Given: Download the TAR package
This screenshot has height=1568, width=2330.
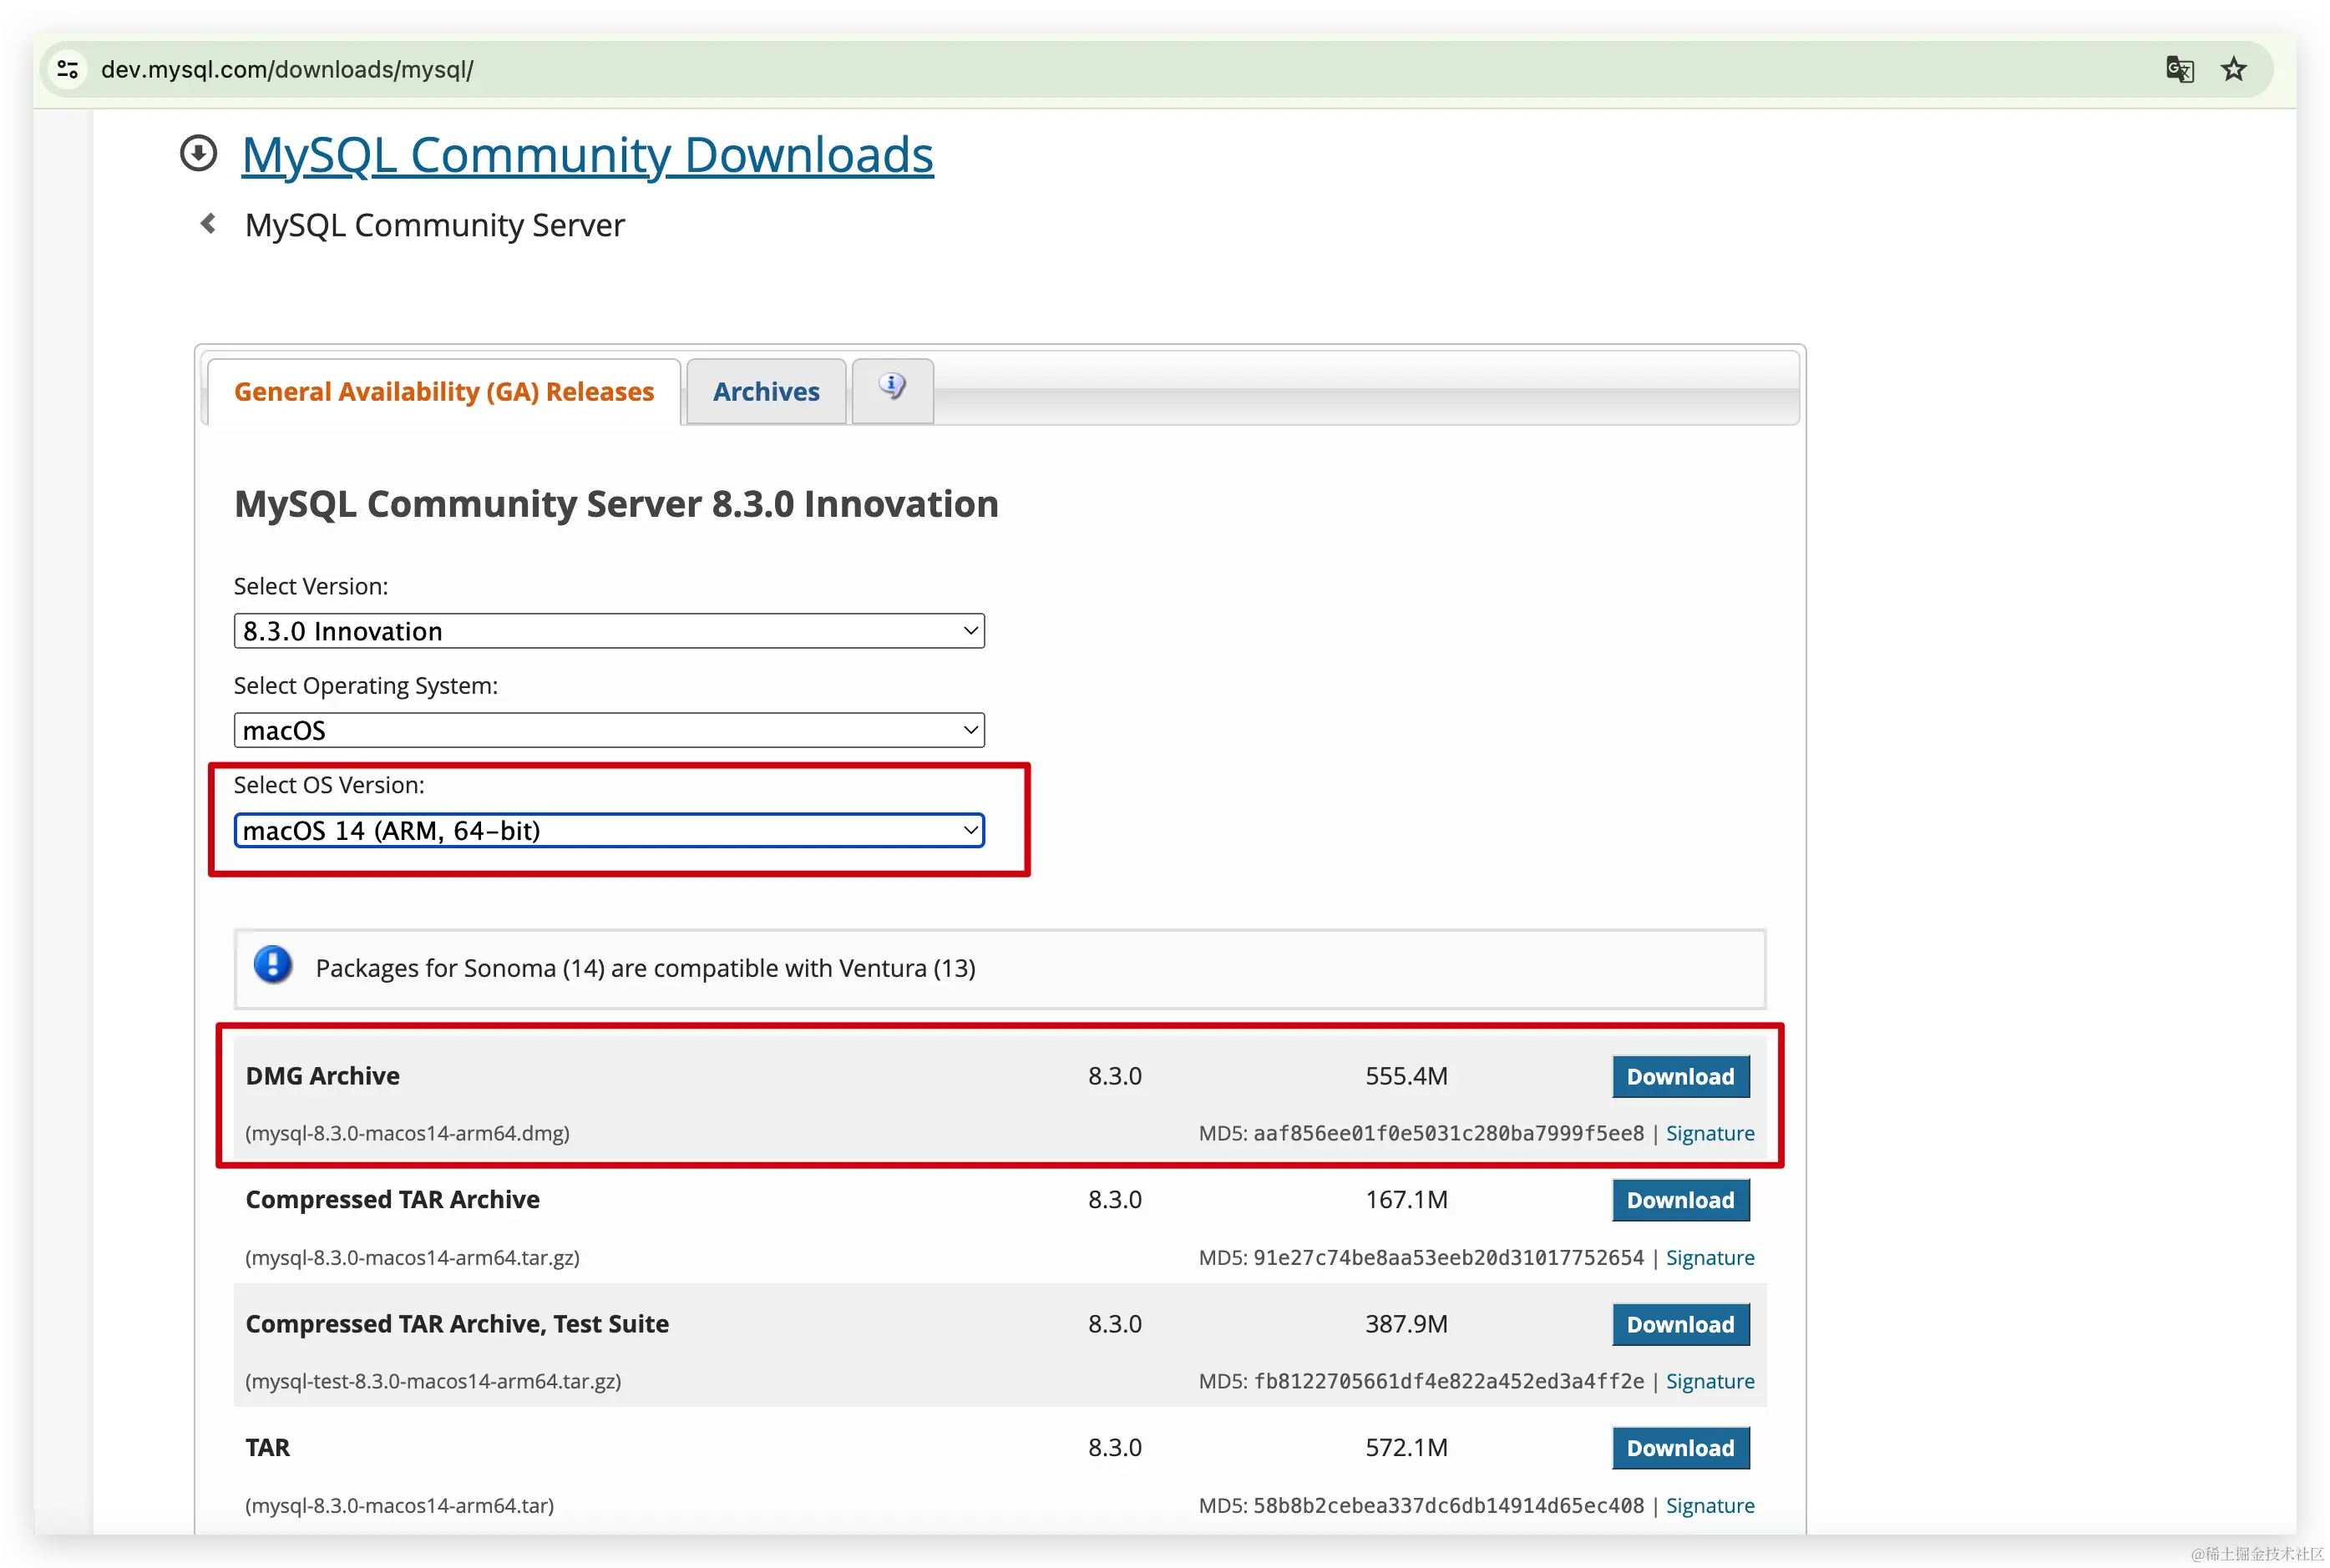Looking at the screenshot, I should [1680, 1448].
